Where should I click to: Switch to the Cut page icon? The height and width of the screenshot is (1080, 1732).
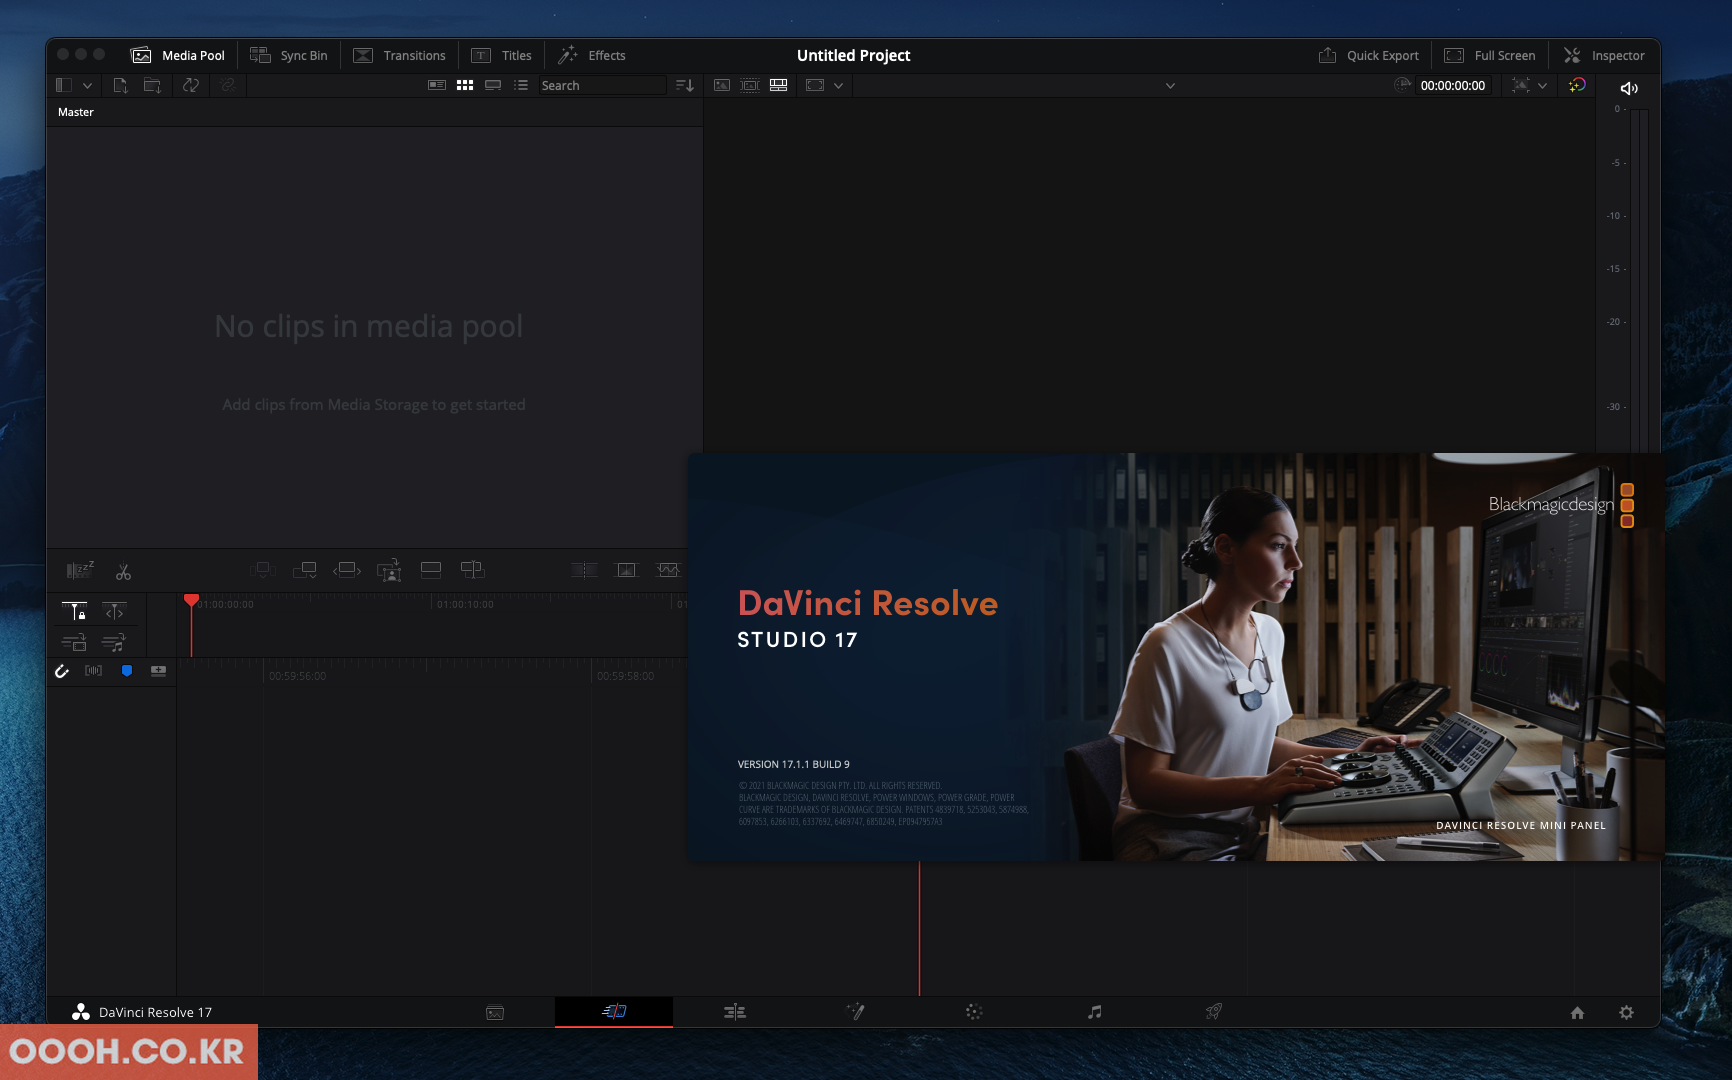[614, 1012]
